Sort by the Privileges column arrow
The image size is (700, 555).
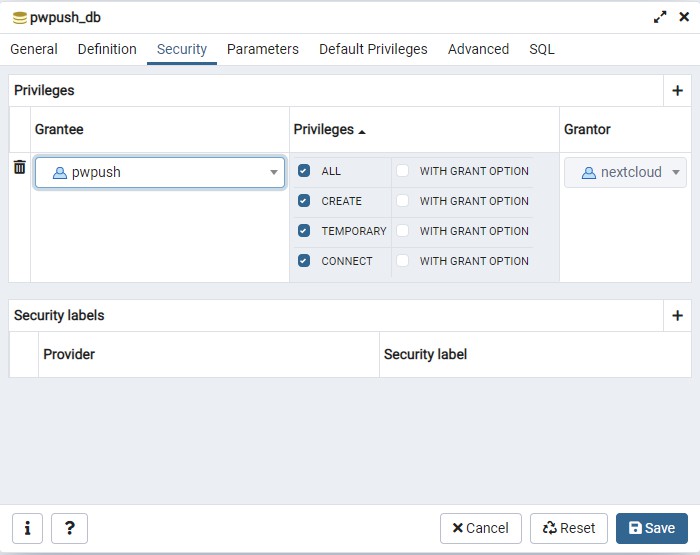[362, 131]
